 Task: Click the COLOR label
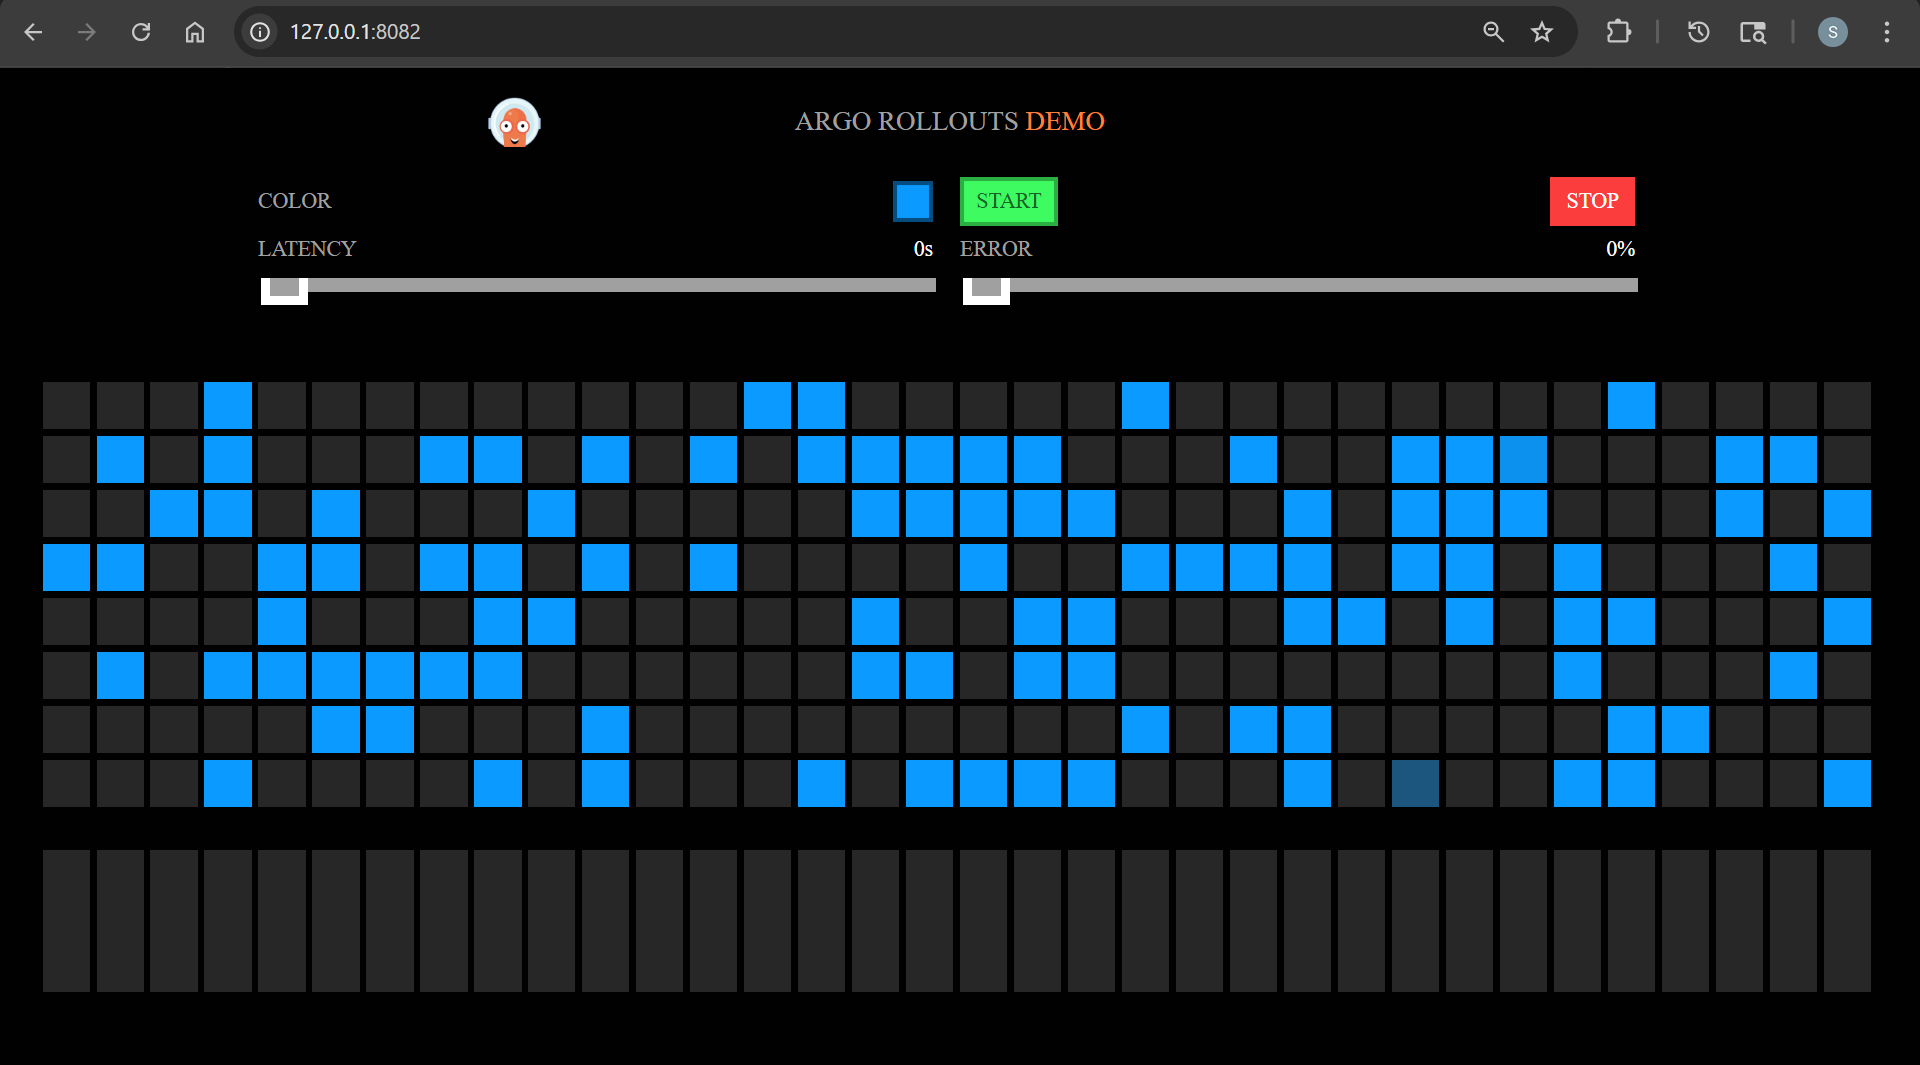tap(294, 201)
